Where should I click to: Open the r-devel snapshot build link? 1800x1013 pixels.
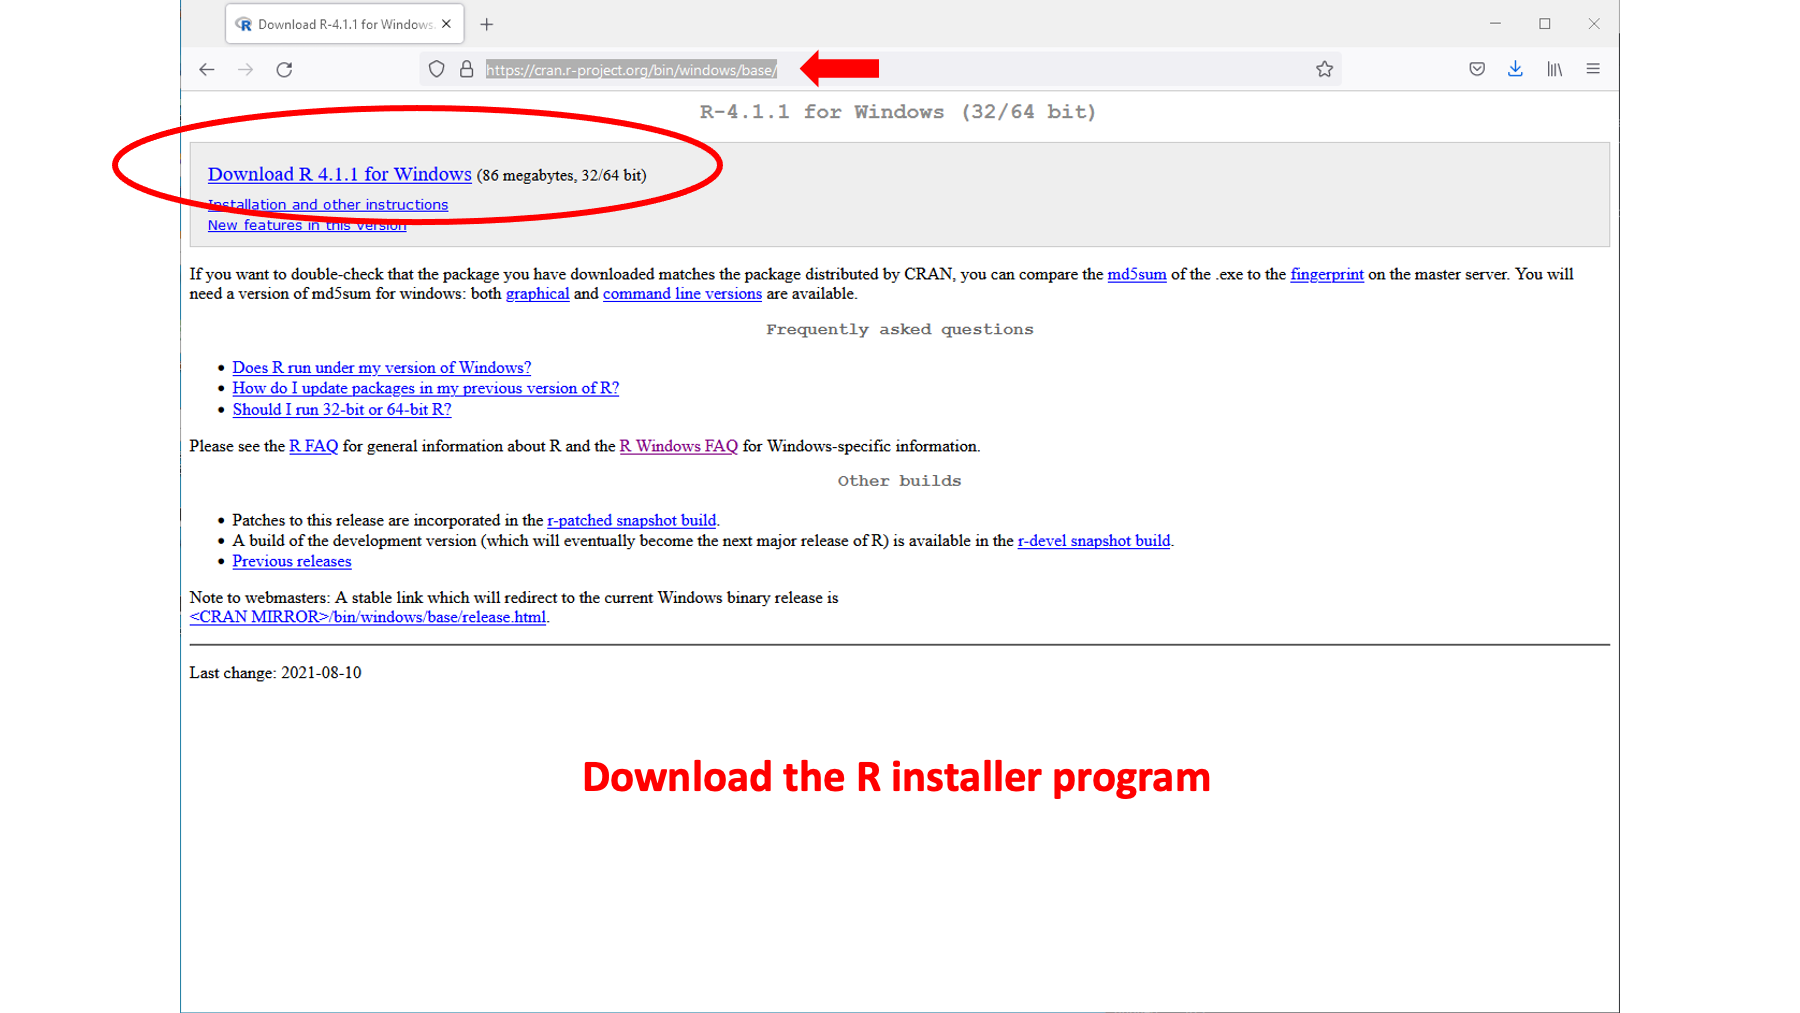(1093, 541)
